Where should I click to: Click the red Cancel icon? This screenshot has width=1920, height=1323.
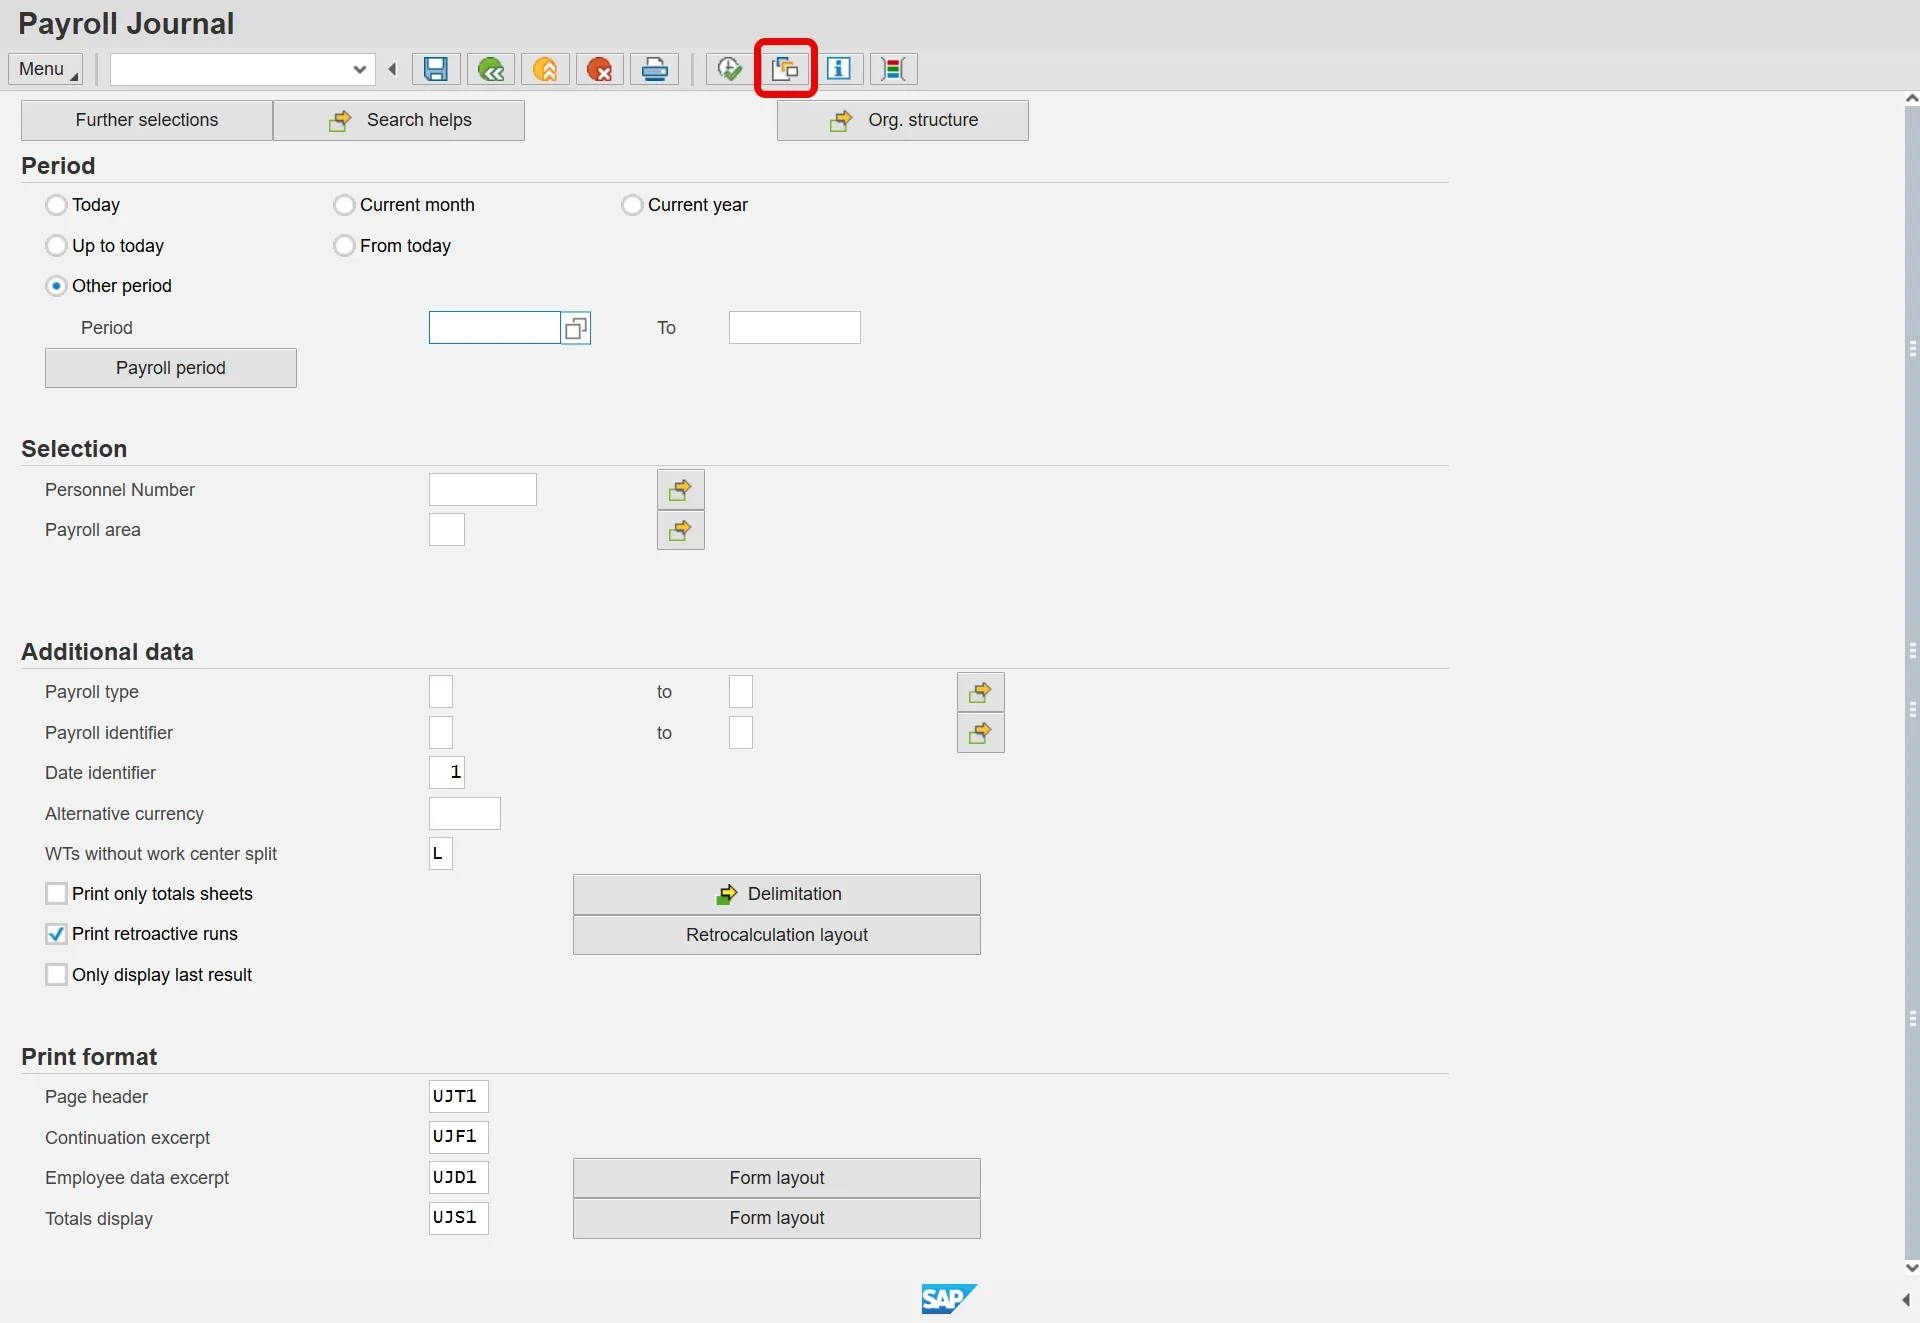tap(600, 69)
